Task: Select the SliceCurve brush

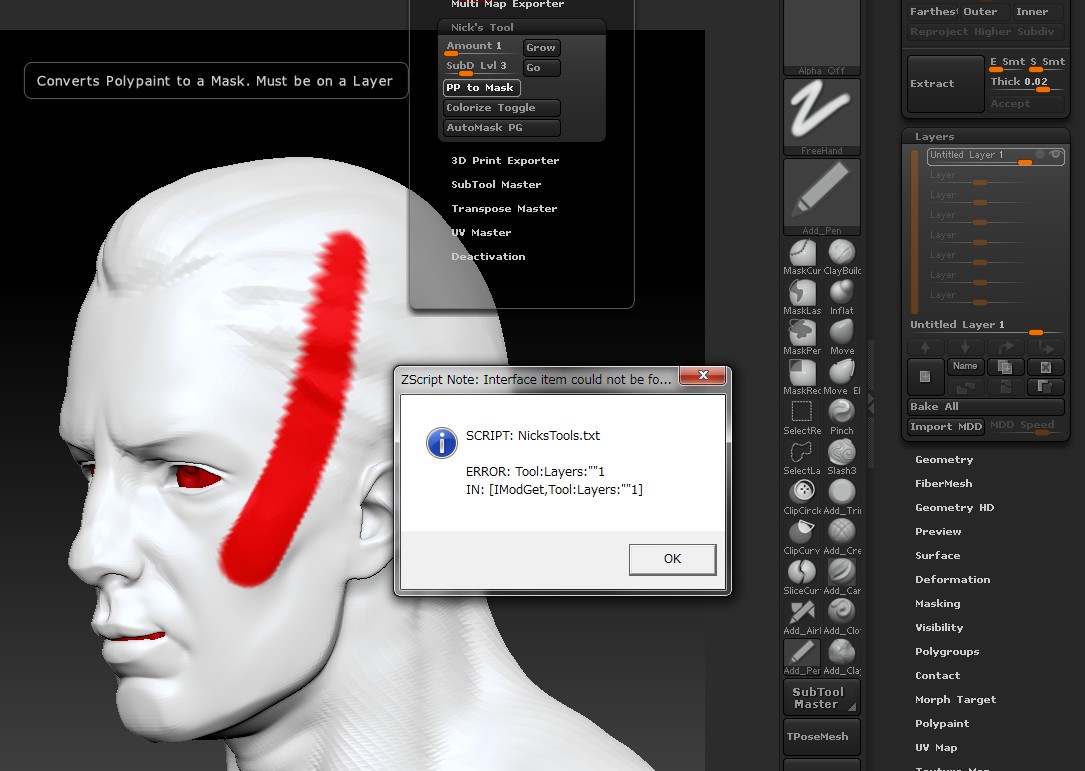Action: tap(801, 571)
